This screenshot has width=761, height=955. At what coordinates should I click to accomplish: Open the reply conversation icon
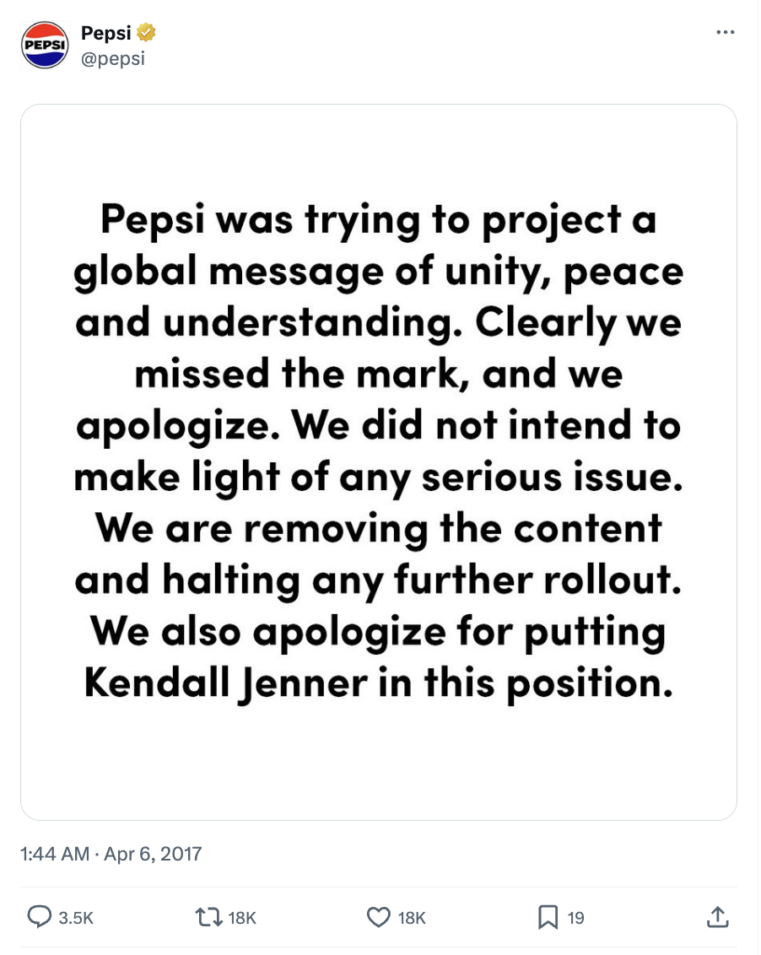(41, 914)
